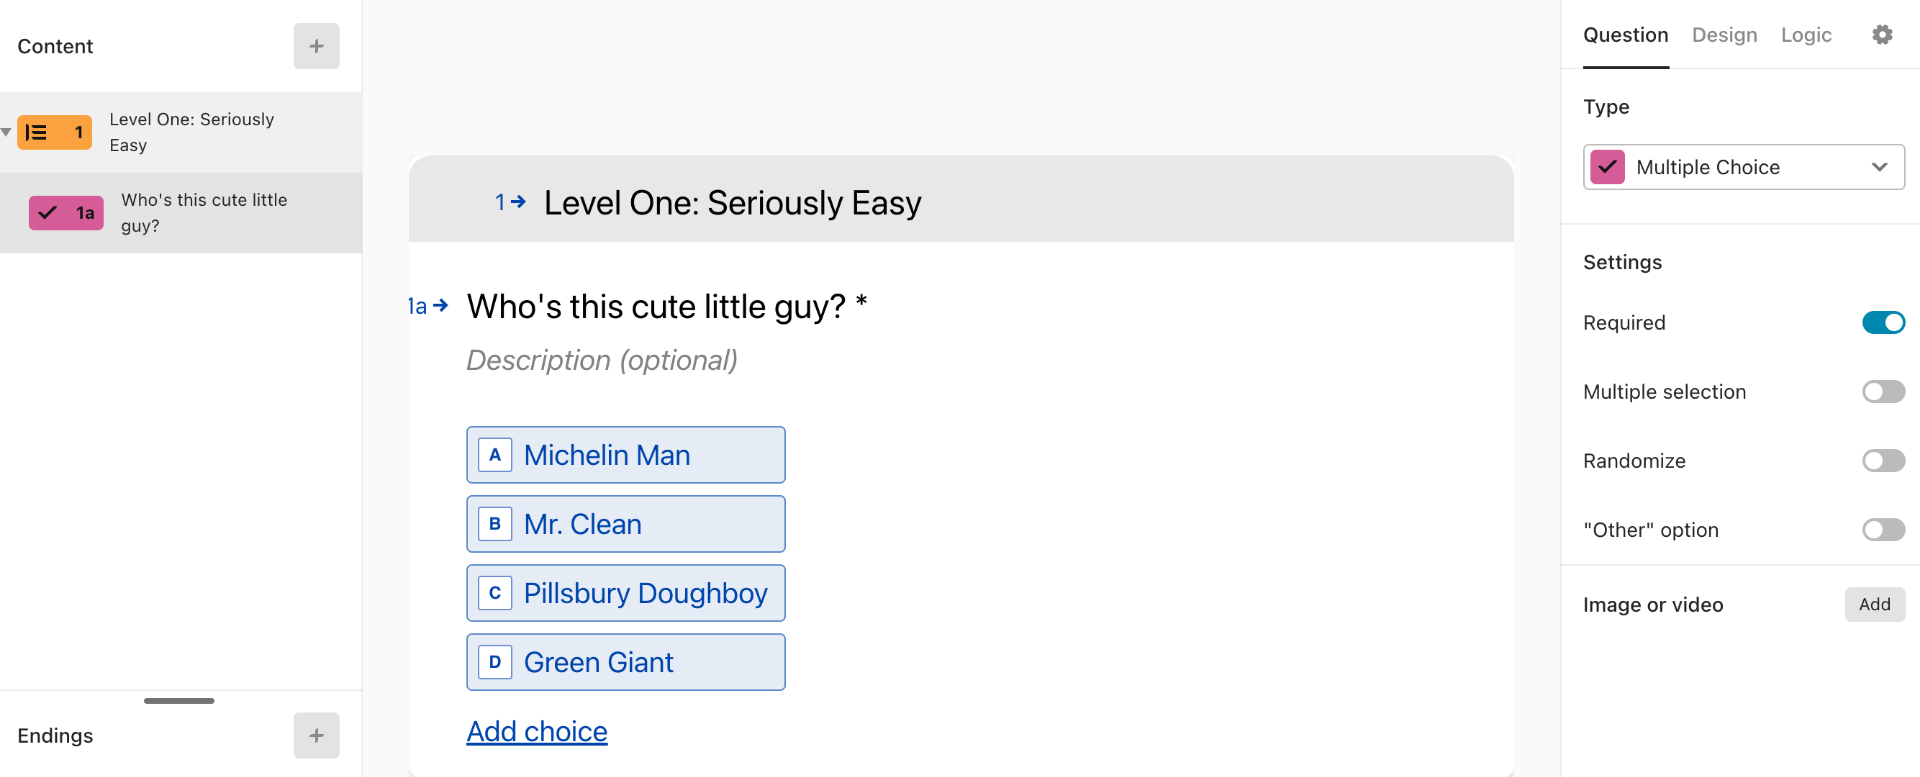Switch to the Design tab
1920x777 pixels.
(1724, 35)
